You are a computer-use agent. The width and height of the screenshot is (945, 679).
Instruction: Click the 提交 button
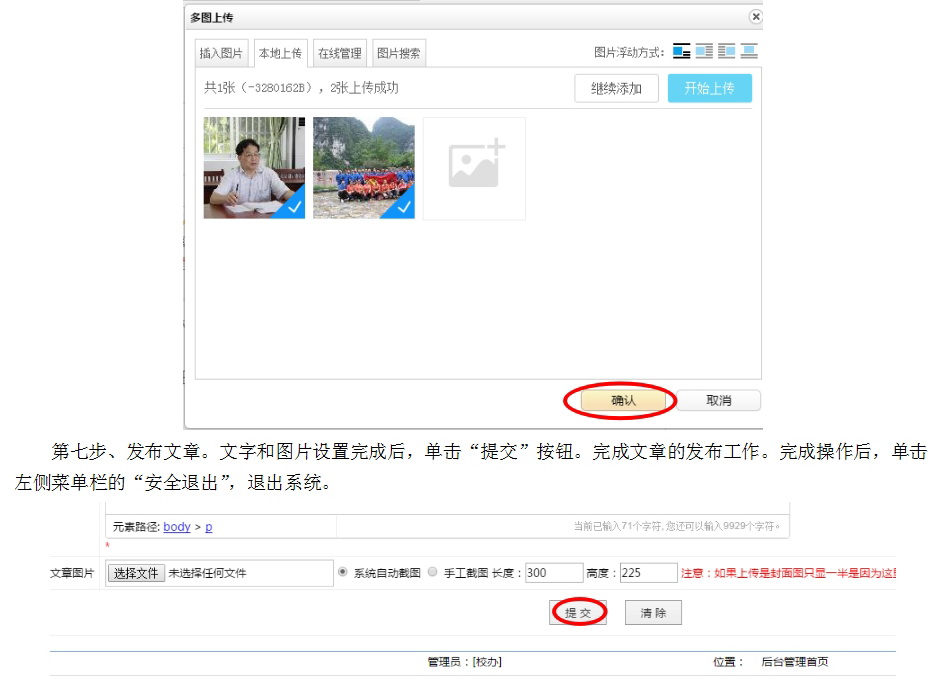(x=578, y=613)
